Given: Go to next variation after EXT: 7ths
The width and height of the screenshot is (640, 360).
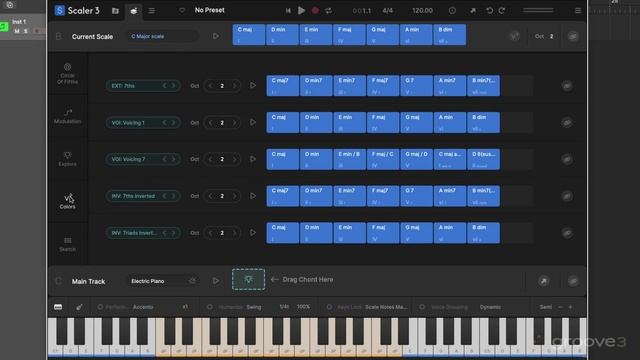Looking at the screenshot, I should click(x=173, y=86).
